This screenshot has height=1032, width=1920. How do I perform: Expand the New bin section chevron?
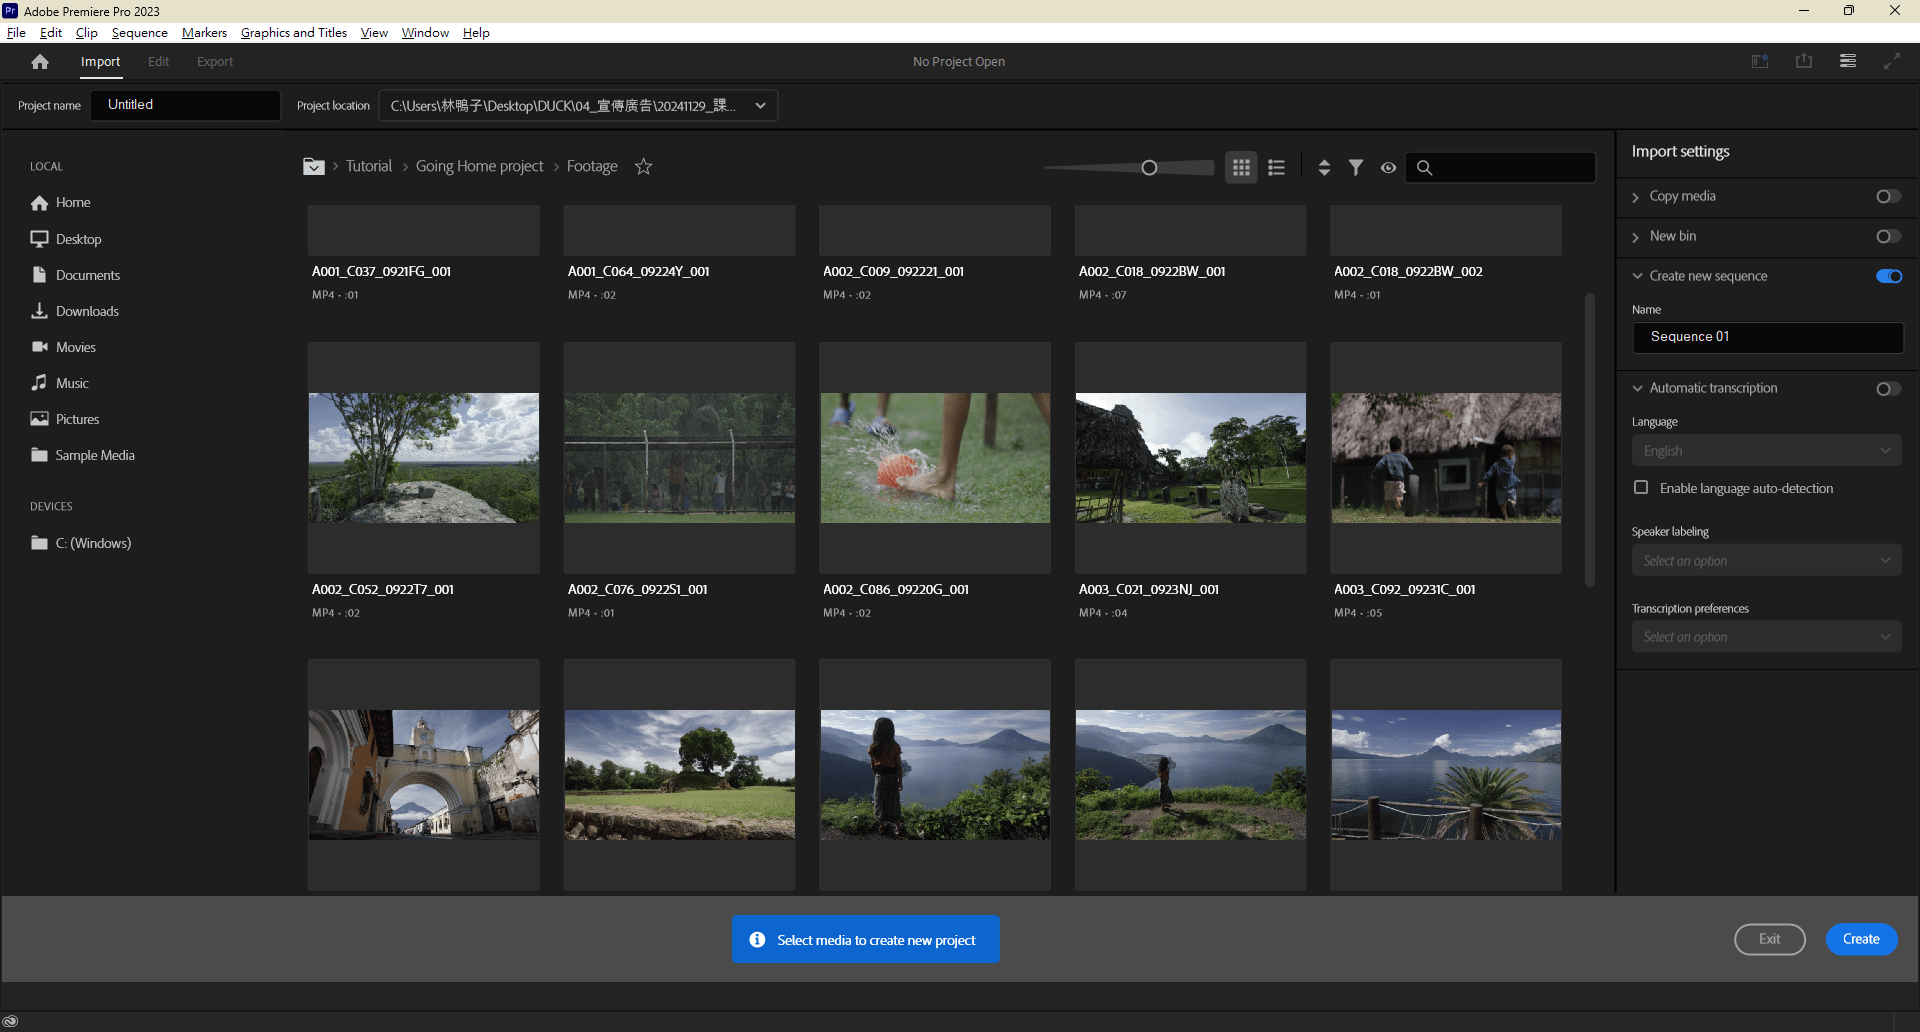pyautogui.click(x=1636, y=237)
